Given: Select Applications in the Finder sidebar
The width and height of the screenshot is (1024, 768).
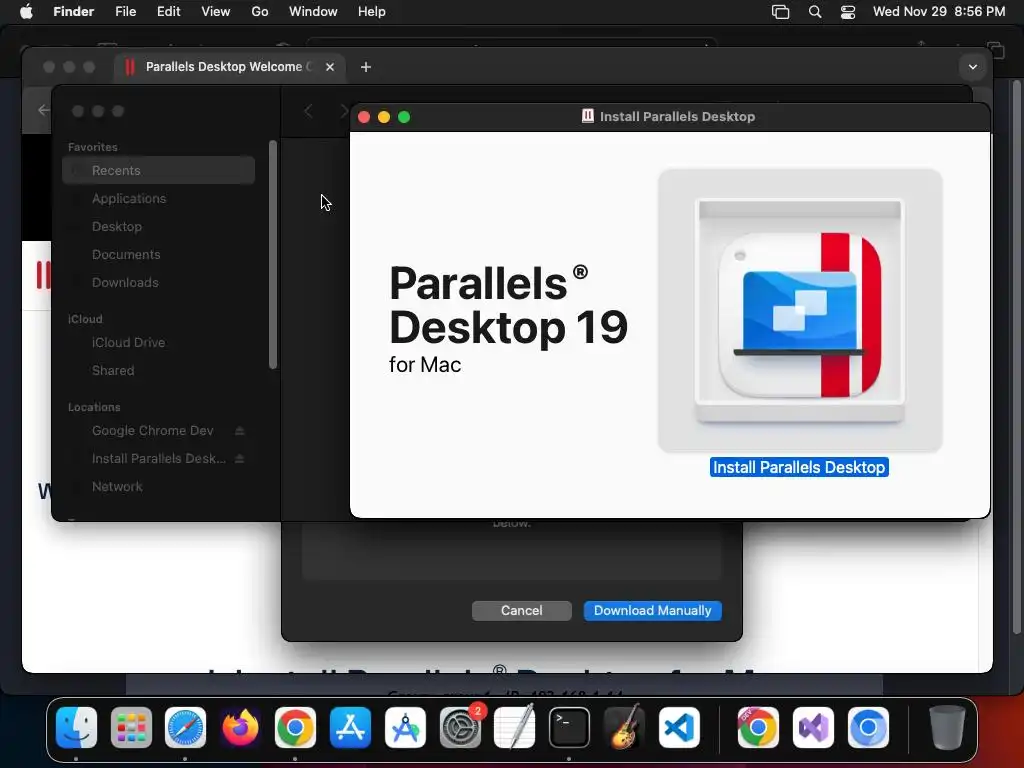Looking at the screenshot, I should [x=159, y=199].
